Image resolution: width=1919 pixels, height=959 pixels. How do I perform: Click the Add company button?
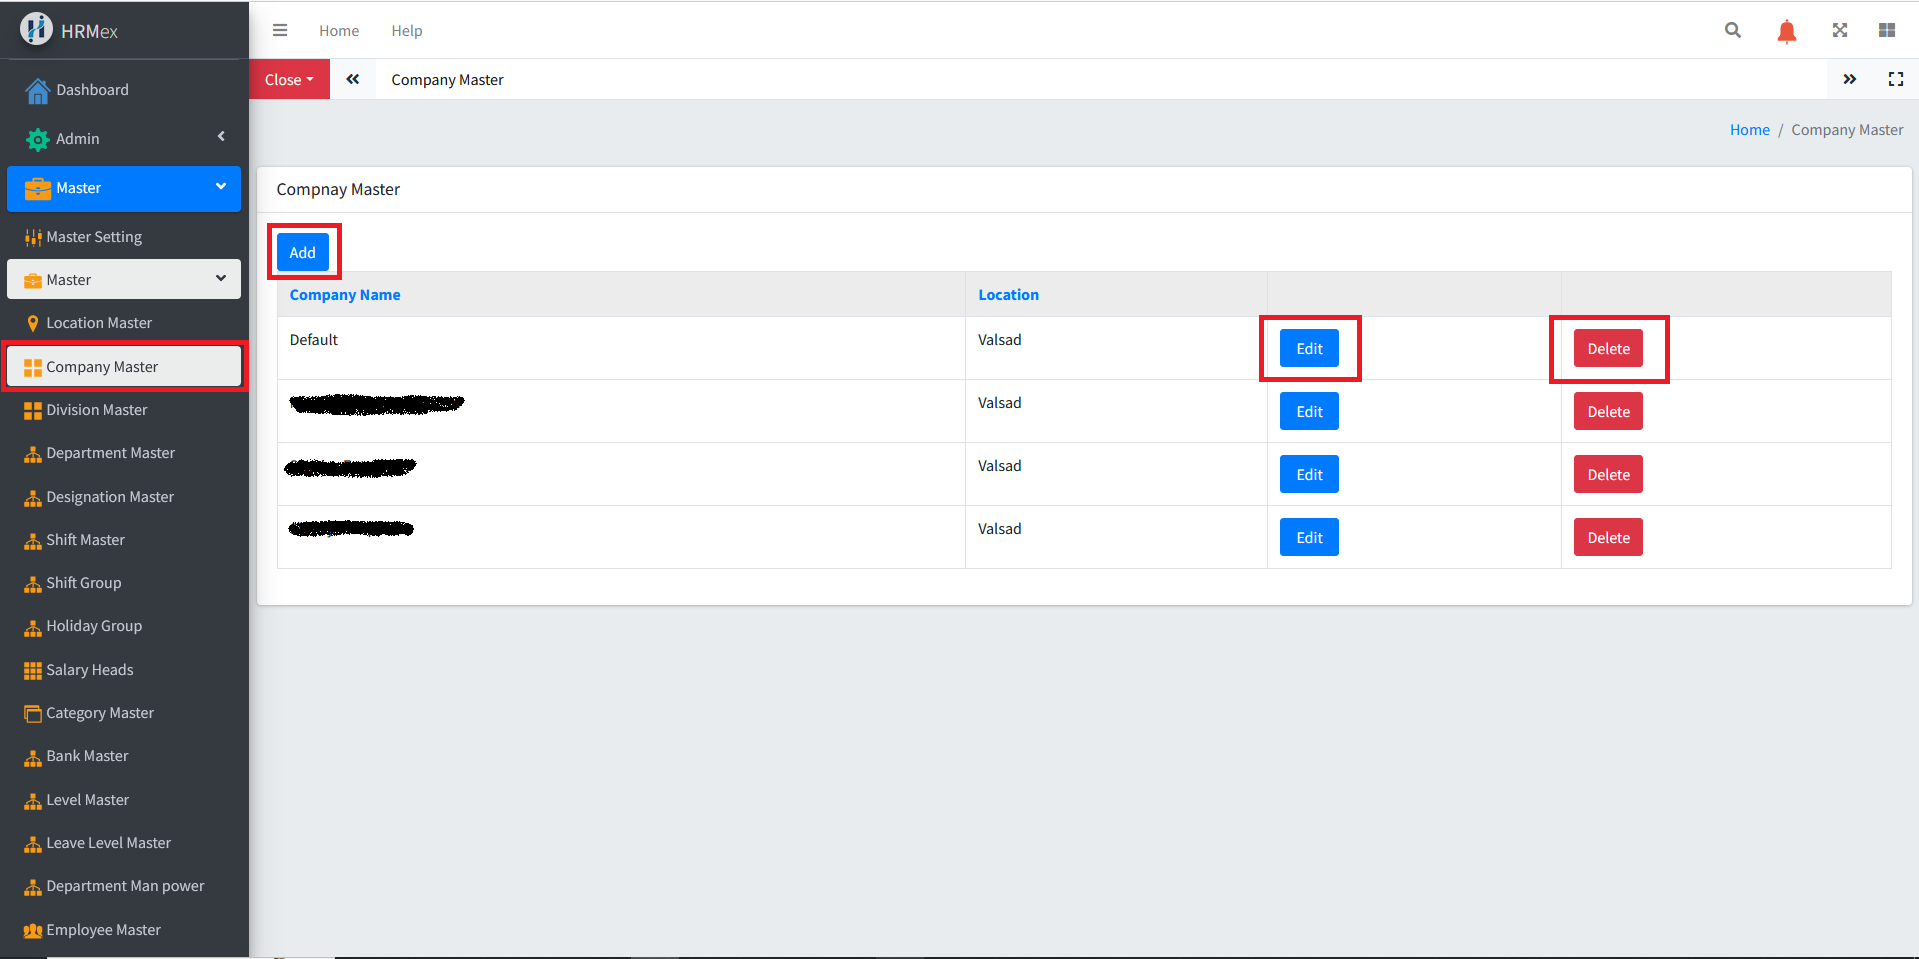302,252
